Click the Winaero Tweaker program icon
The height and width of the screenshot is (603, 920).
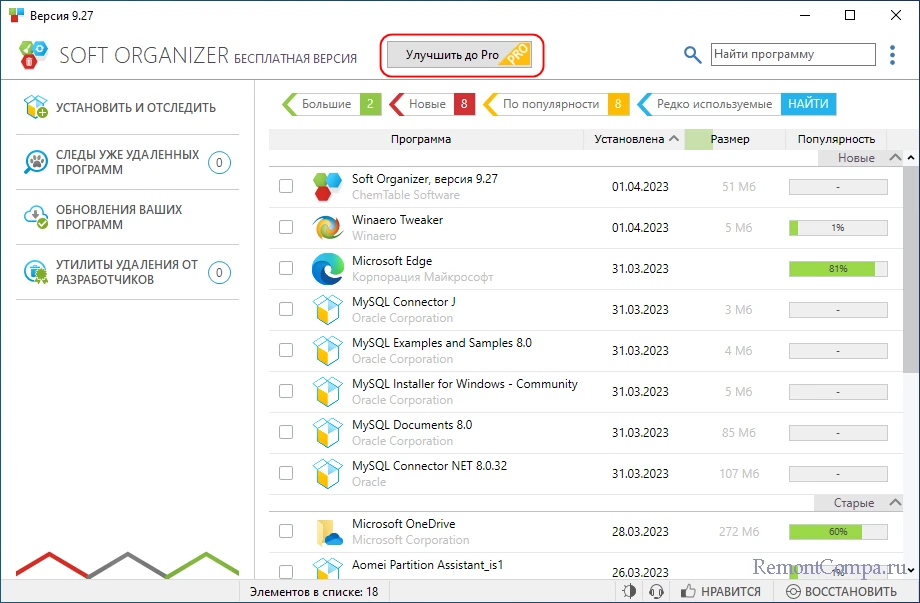point(327,228)
